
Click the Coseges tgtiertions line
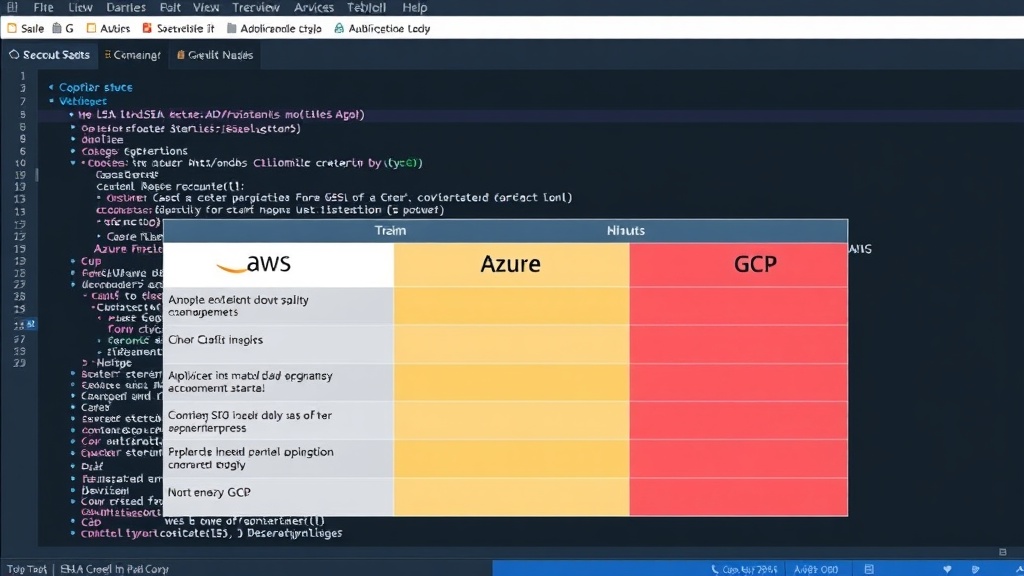pyautogui.click(x=135, y=151)
